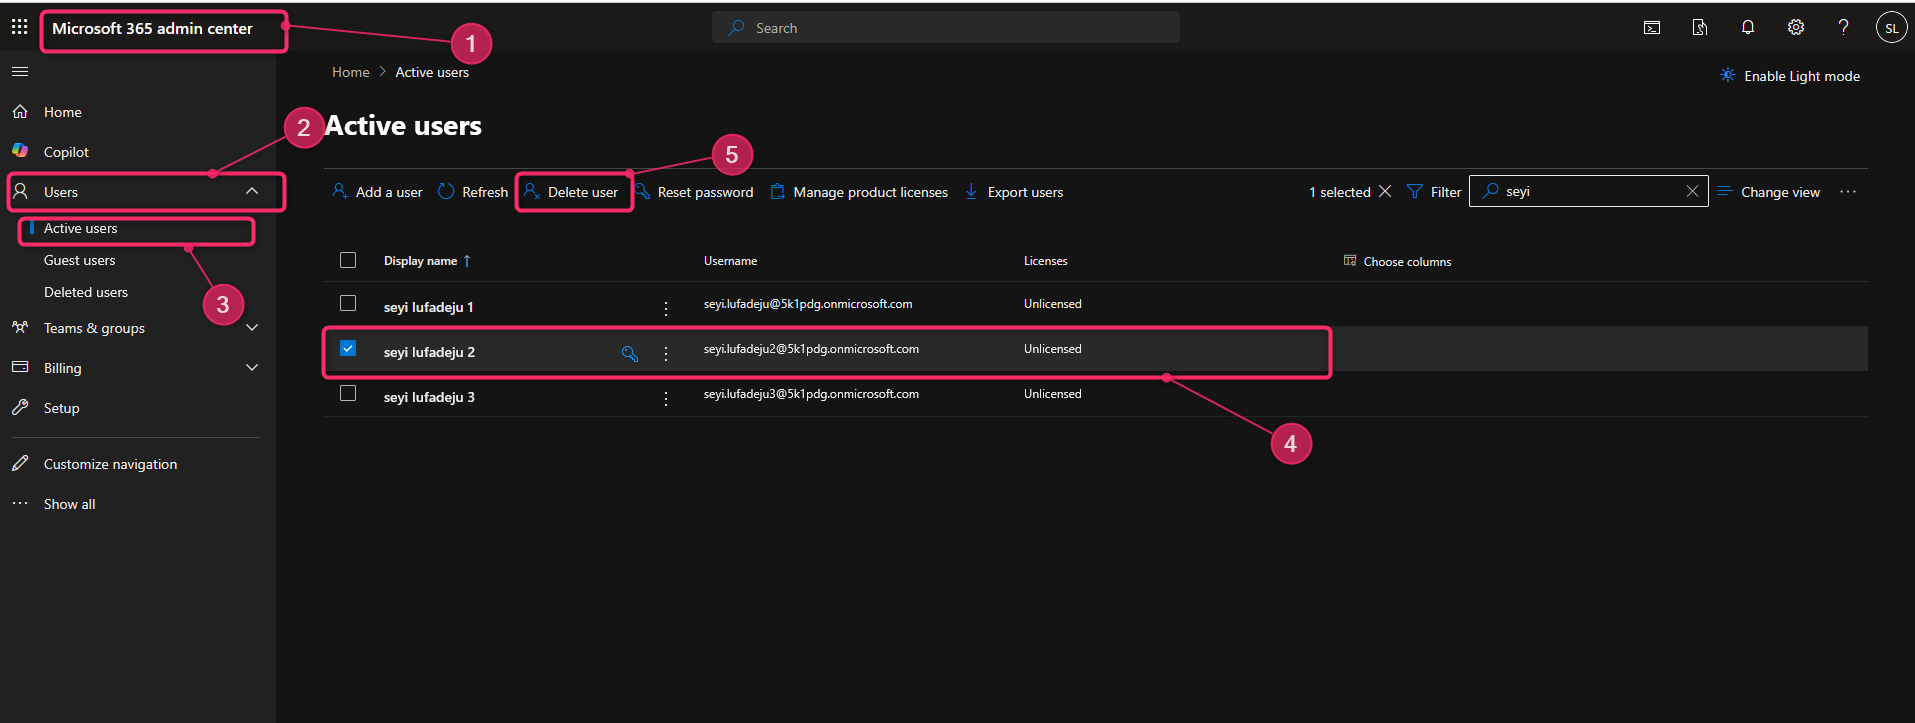Open help question mark icon
This screenshot has width=1915, height=723.
click(1843, 28)
